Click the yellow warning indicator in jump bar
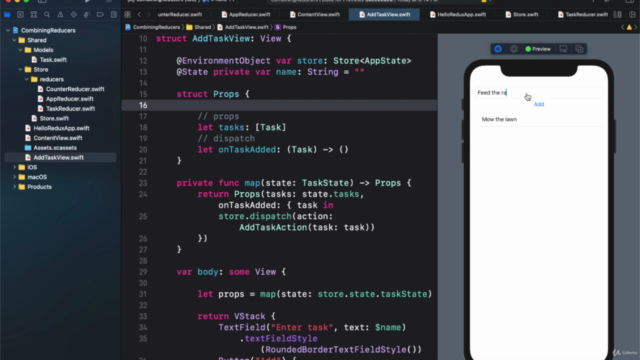The height and width of the screenshot is (360, 640). pyautogui.click(x=629, y=27)
